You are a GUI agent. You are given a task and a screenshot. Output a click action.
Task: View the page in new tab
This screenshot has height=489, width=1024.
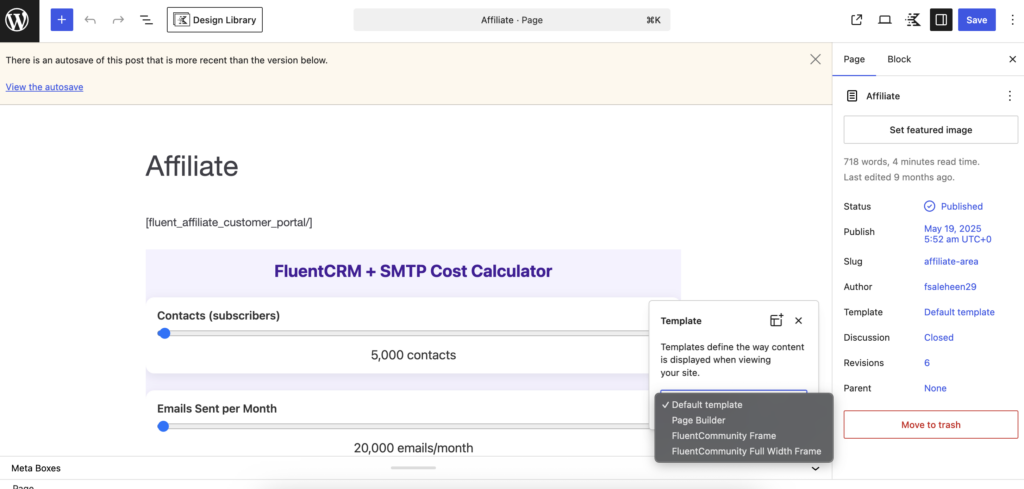856,20
